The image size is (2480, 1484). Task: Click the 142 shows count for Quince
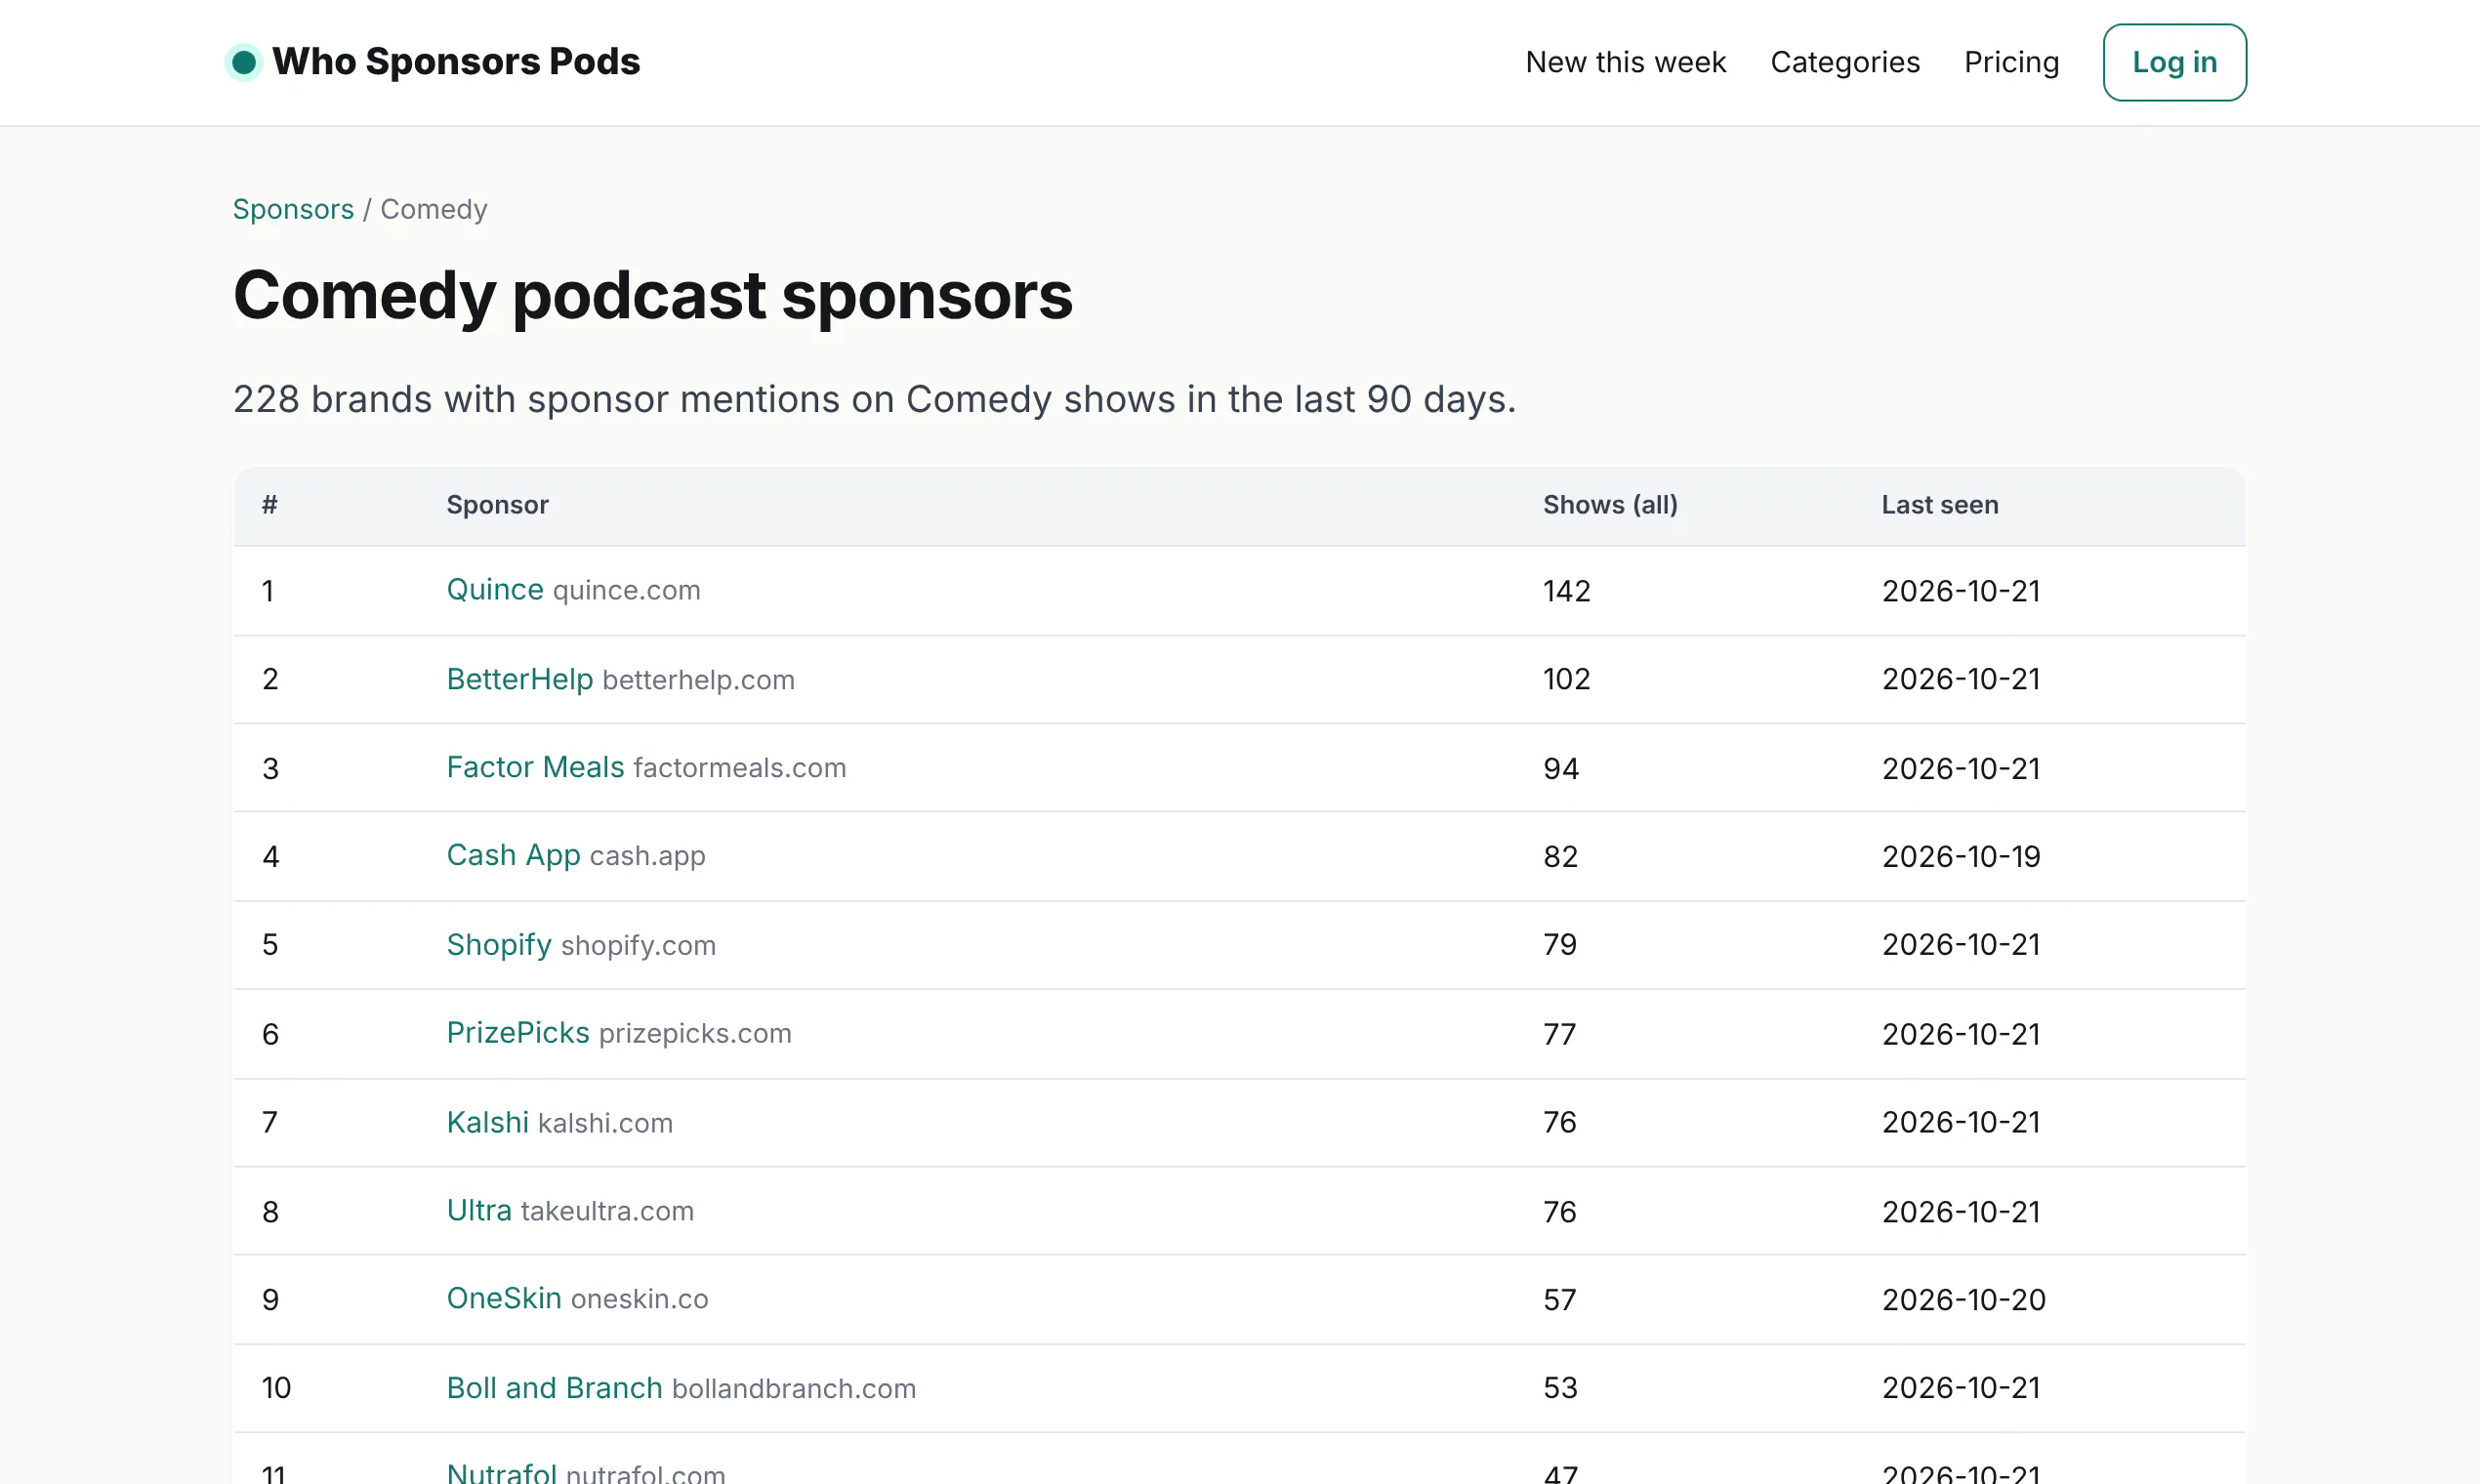[x=1566, y=591]
